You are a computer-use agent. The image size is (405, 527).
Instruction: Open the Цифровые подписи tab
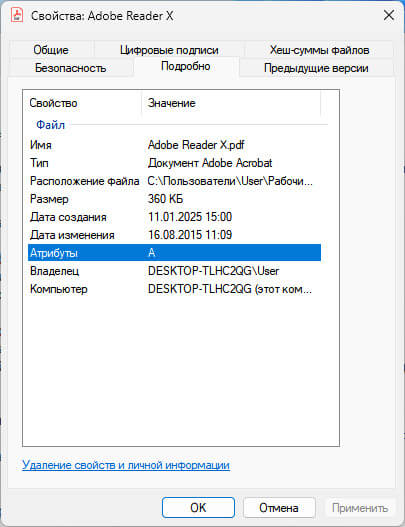click(169, 50)
